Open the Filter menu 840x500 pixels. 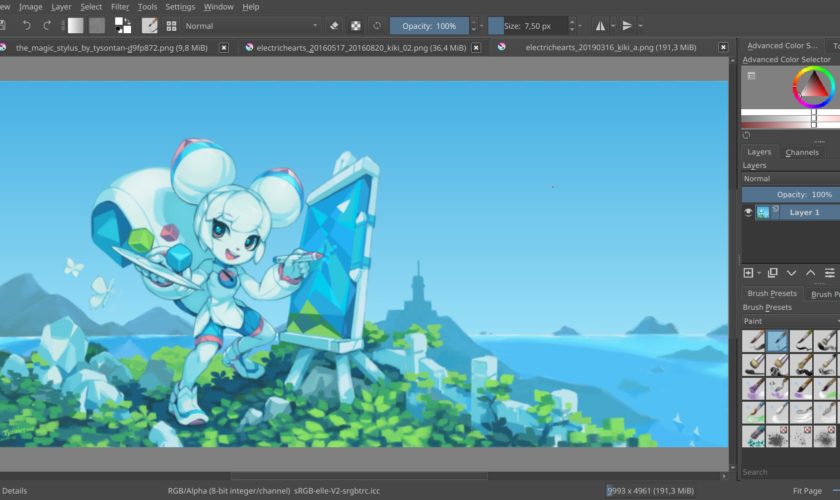coord(120,7)
